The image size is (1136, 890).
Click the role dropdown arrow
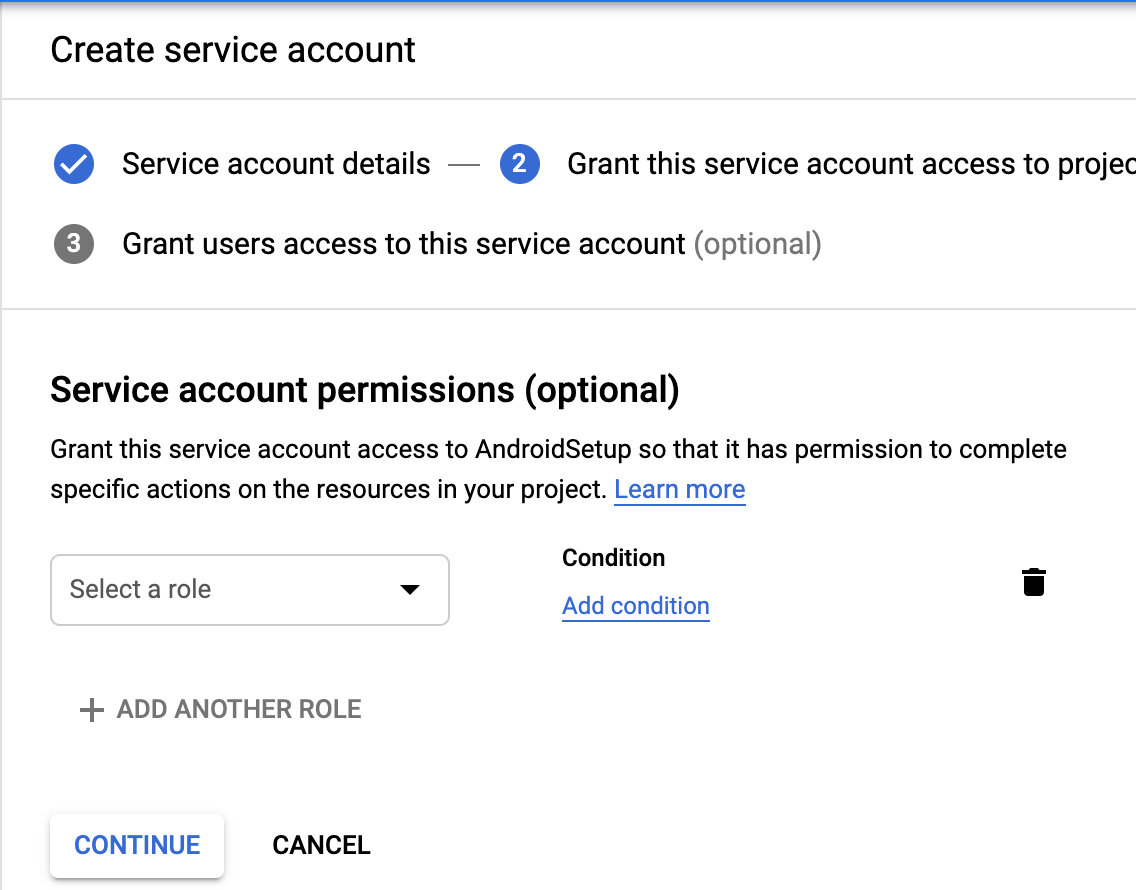(x=409, y=590)
